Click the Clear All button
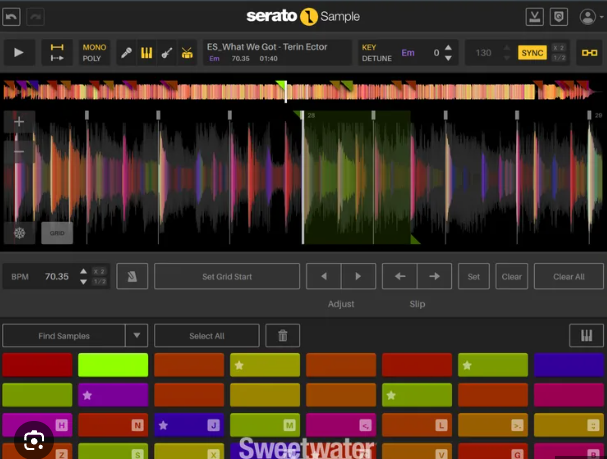 coord(569,276)
